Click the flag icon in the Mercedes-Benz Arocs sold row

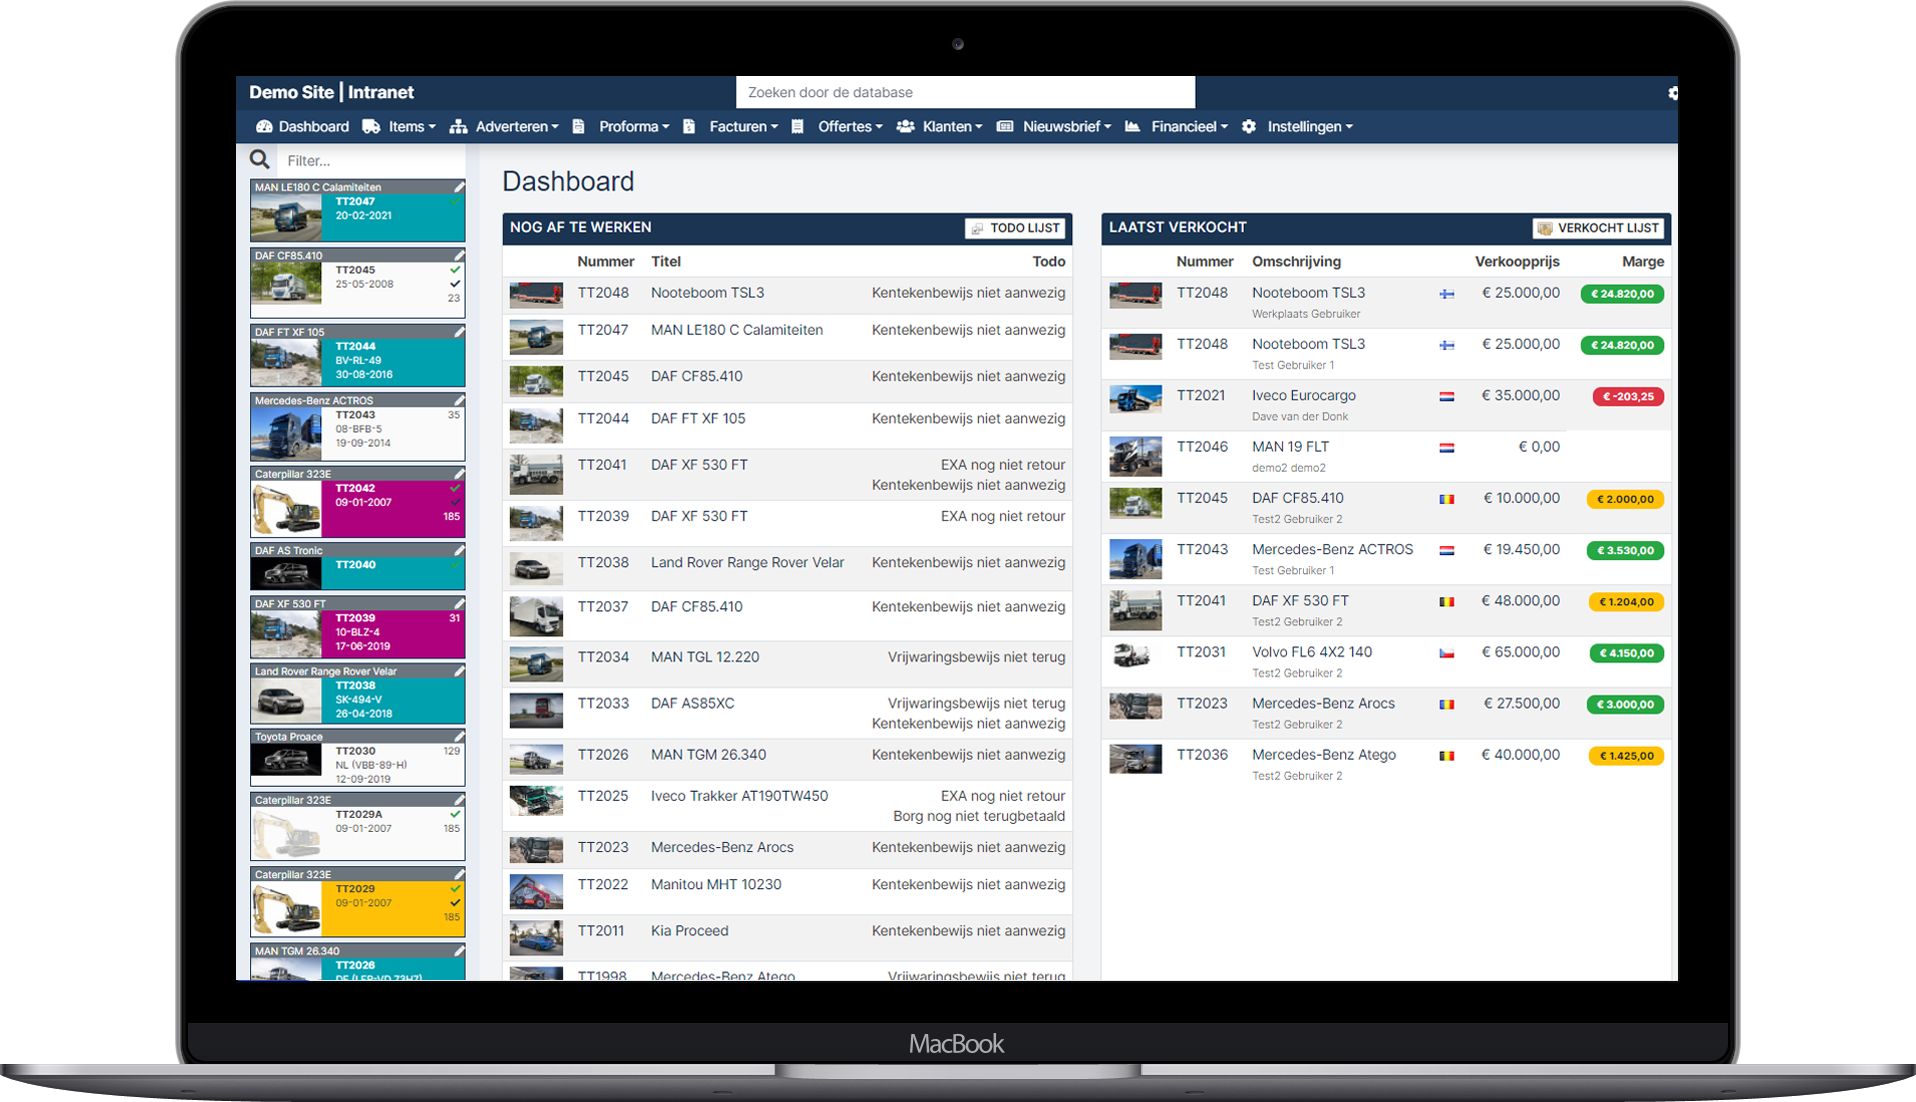[1447, 705]
